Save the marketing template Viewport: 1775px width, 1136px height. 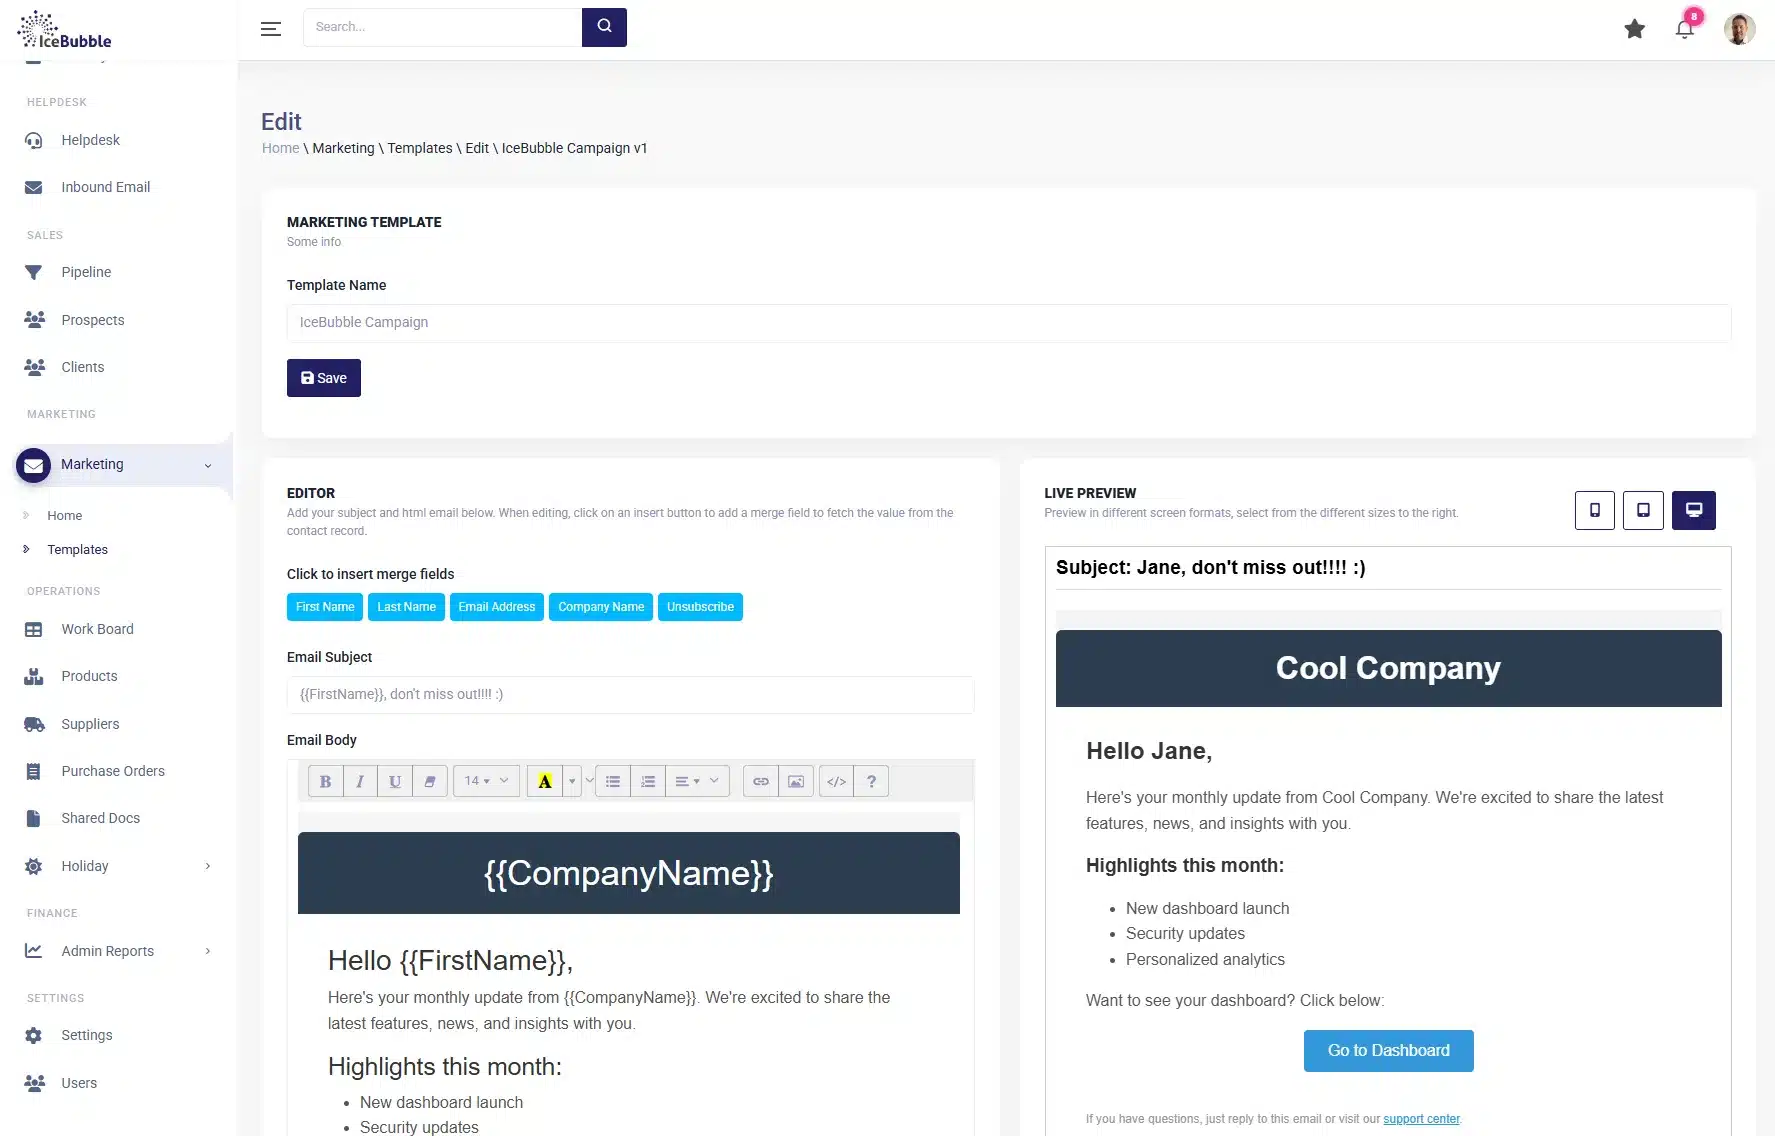point(323,378)
